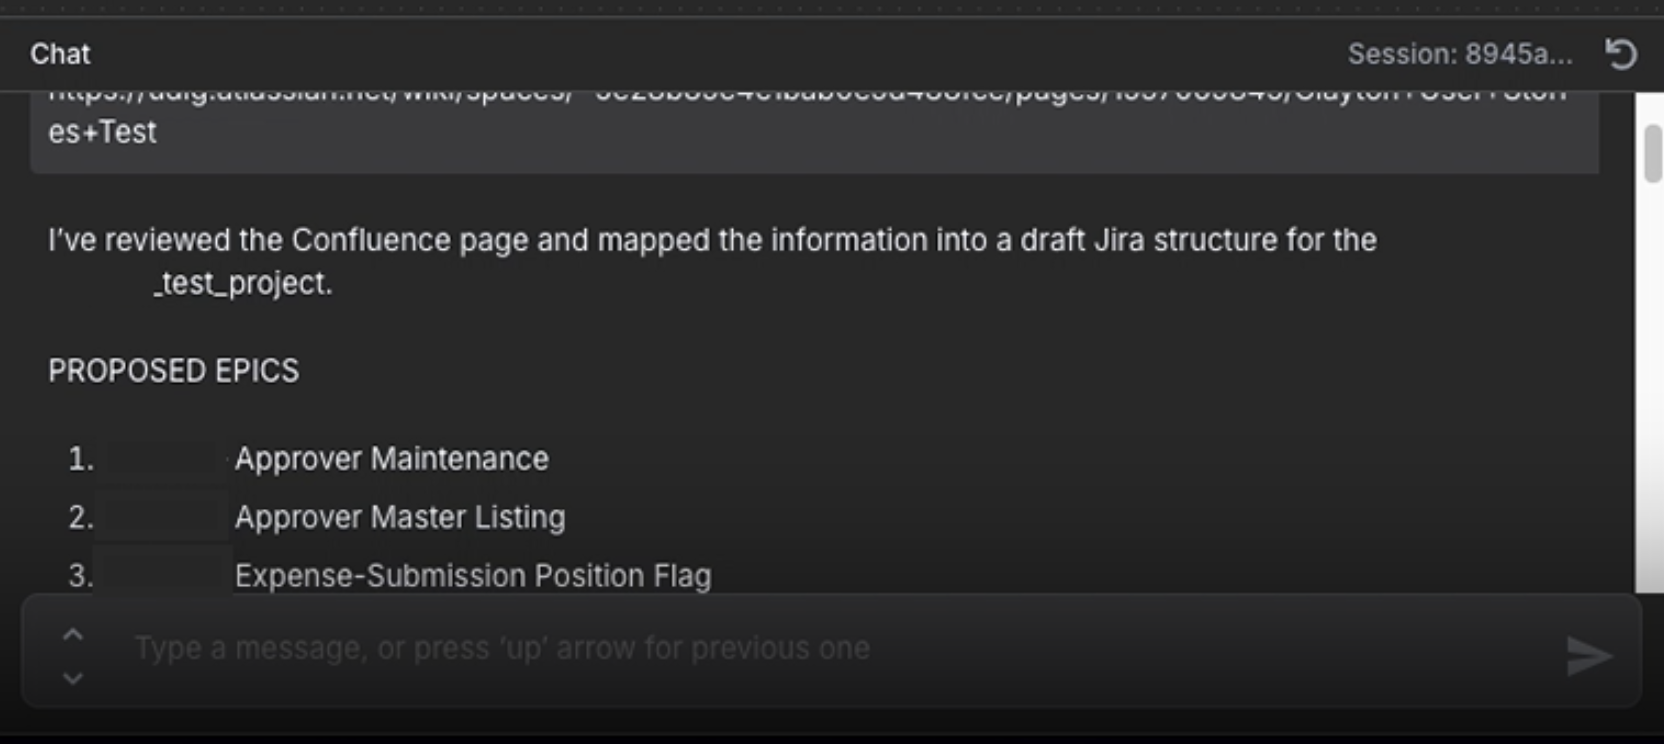Viewport: 1664px width, 744px height.
Task: Click the Session 8945a... label
Action: pyautogui.click(x=1459, y=54)
